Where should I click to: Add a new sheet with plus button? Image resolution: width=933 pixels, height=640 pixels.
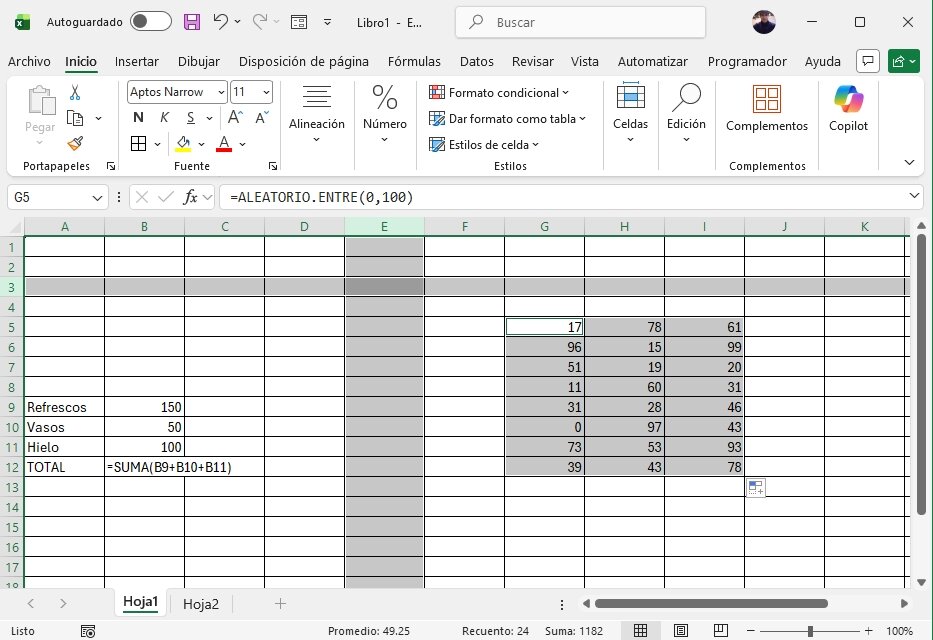[x=280, y=603]
